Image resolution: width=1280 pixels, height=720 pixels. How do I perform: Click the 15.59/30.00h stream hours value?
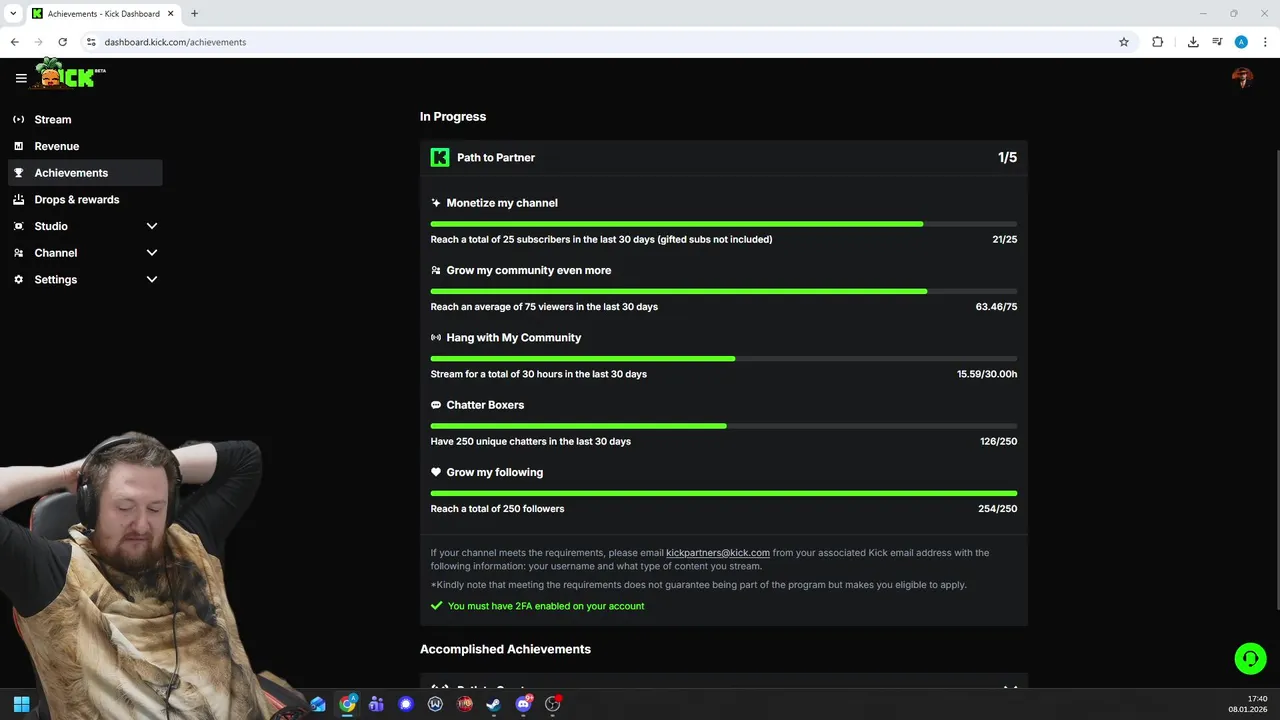pos(987,374)
